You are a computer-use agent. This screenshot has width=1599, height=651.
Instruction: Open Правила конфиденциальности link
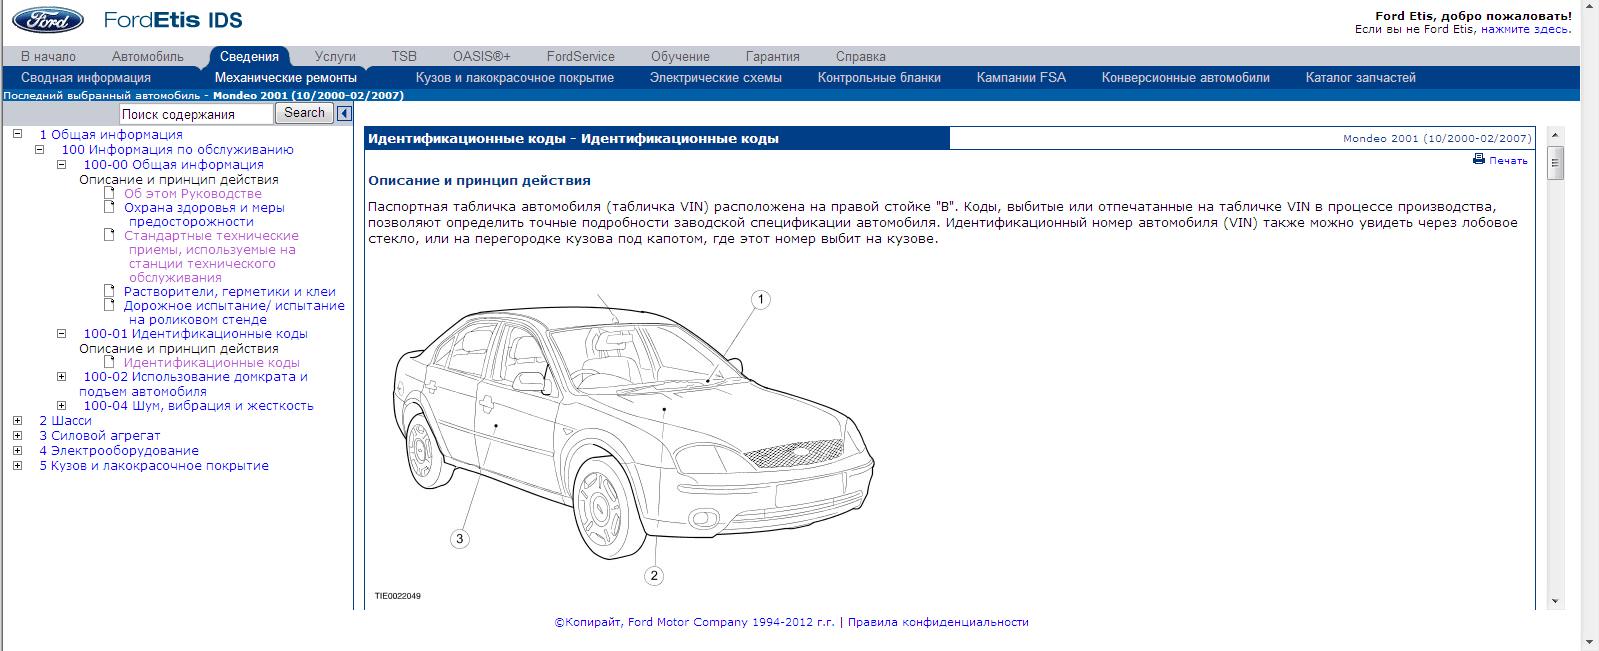pos(938,622)
